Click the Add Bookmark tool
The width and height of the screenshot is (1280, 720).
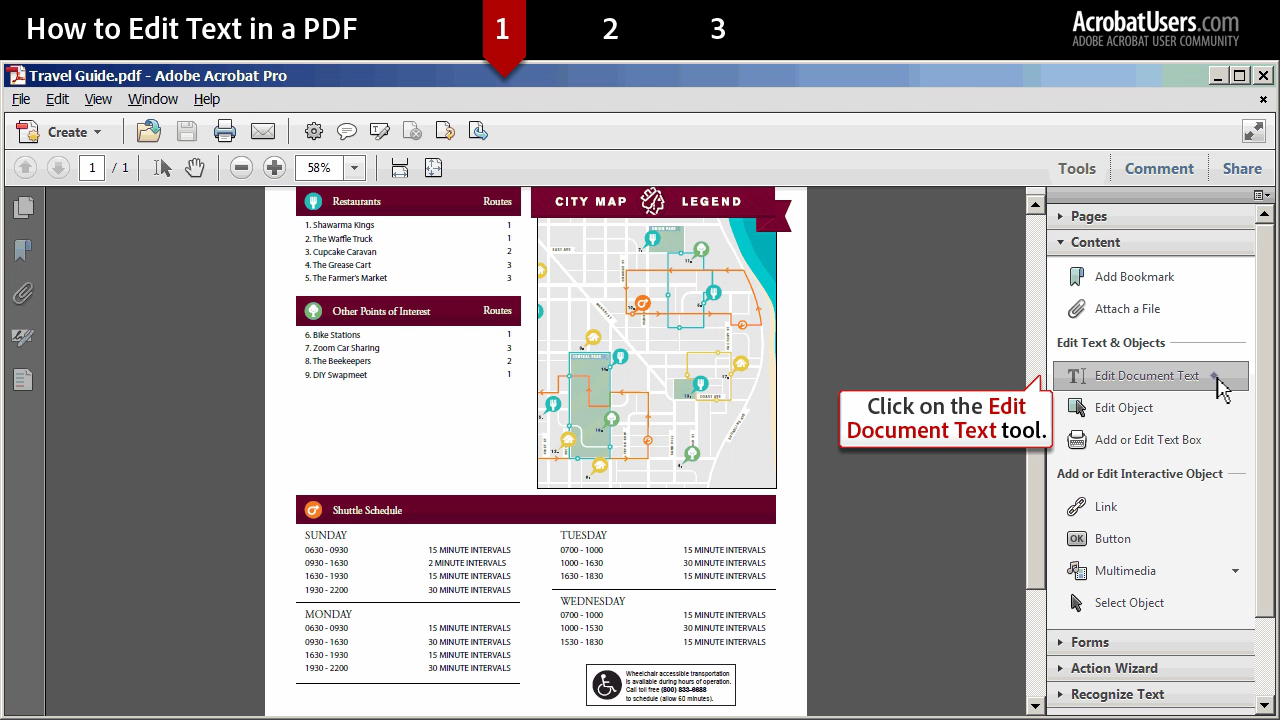coord(1133,277)
